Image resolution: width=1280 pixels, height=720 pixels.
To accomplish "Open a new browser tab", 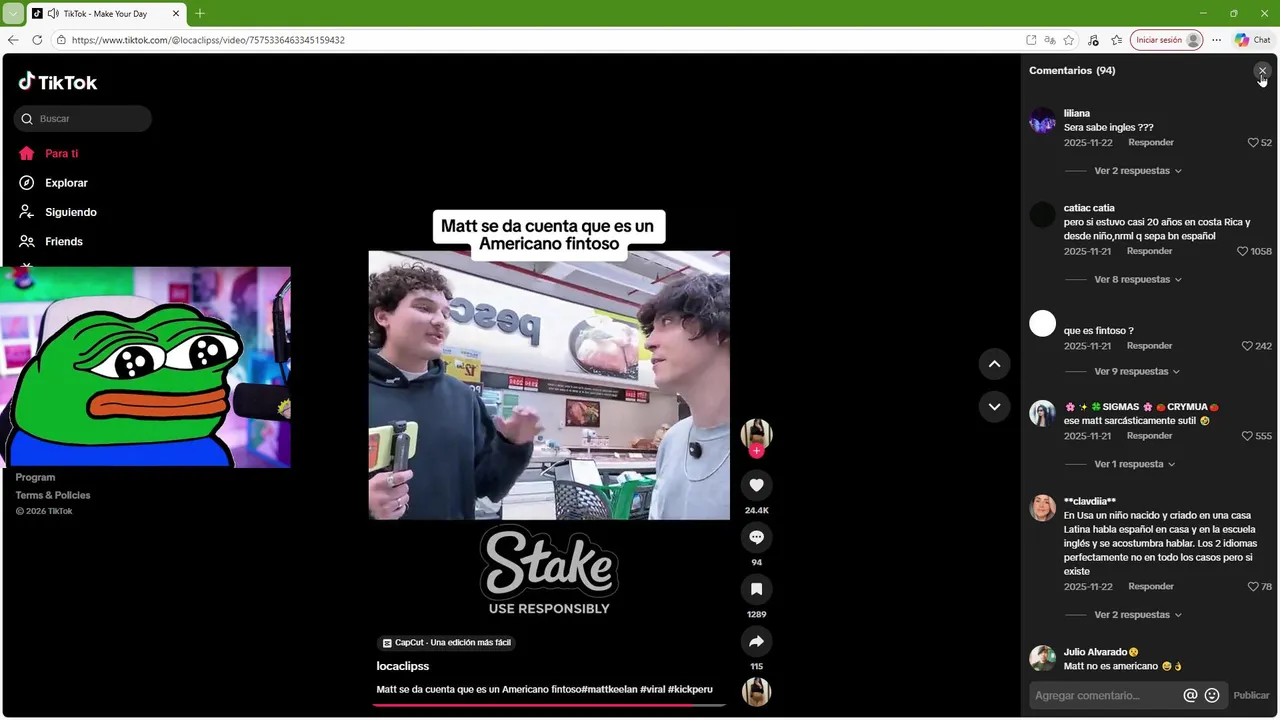I will 199,13.
